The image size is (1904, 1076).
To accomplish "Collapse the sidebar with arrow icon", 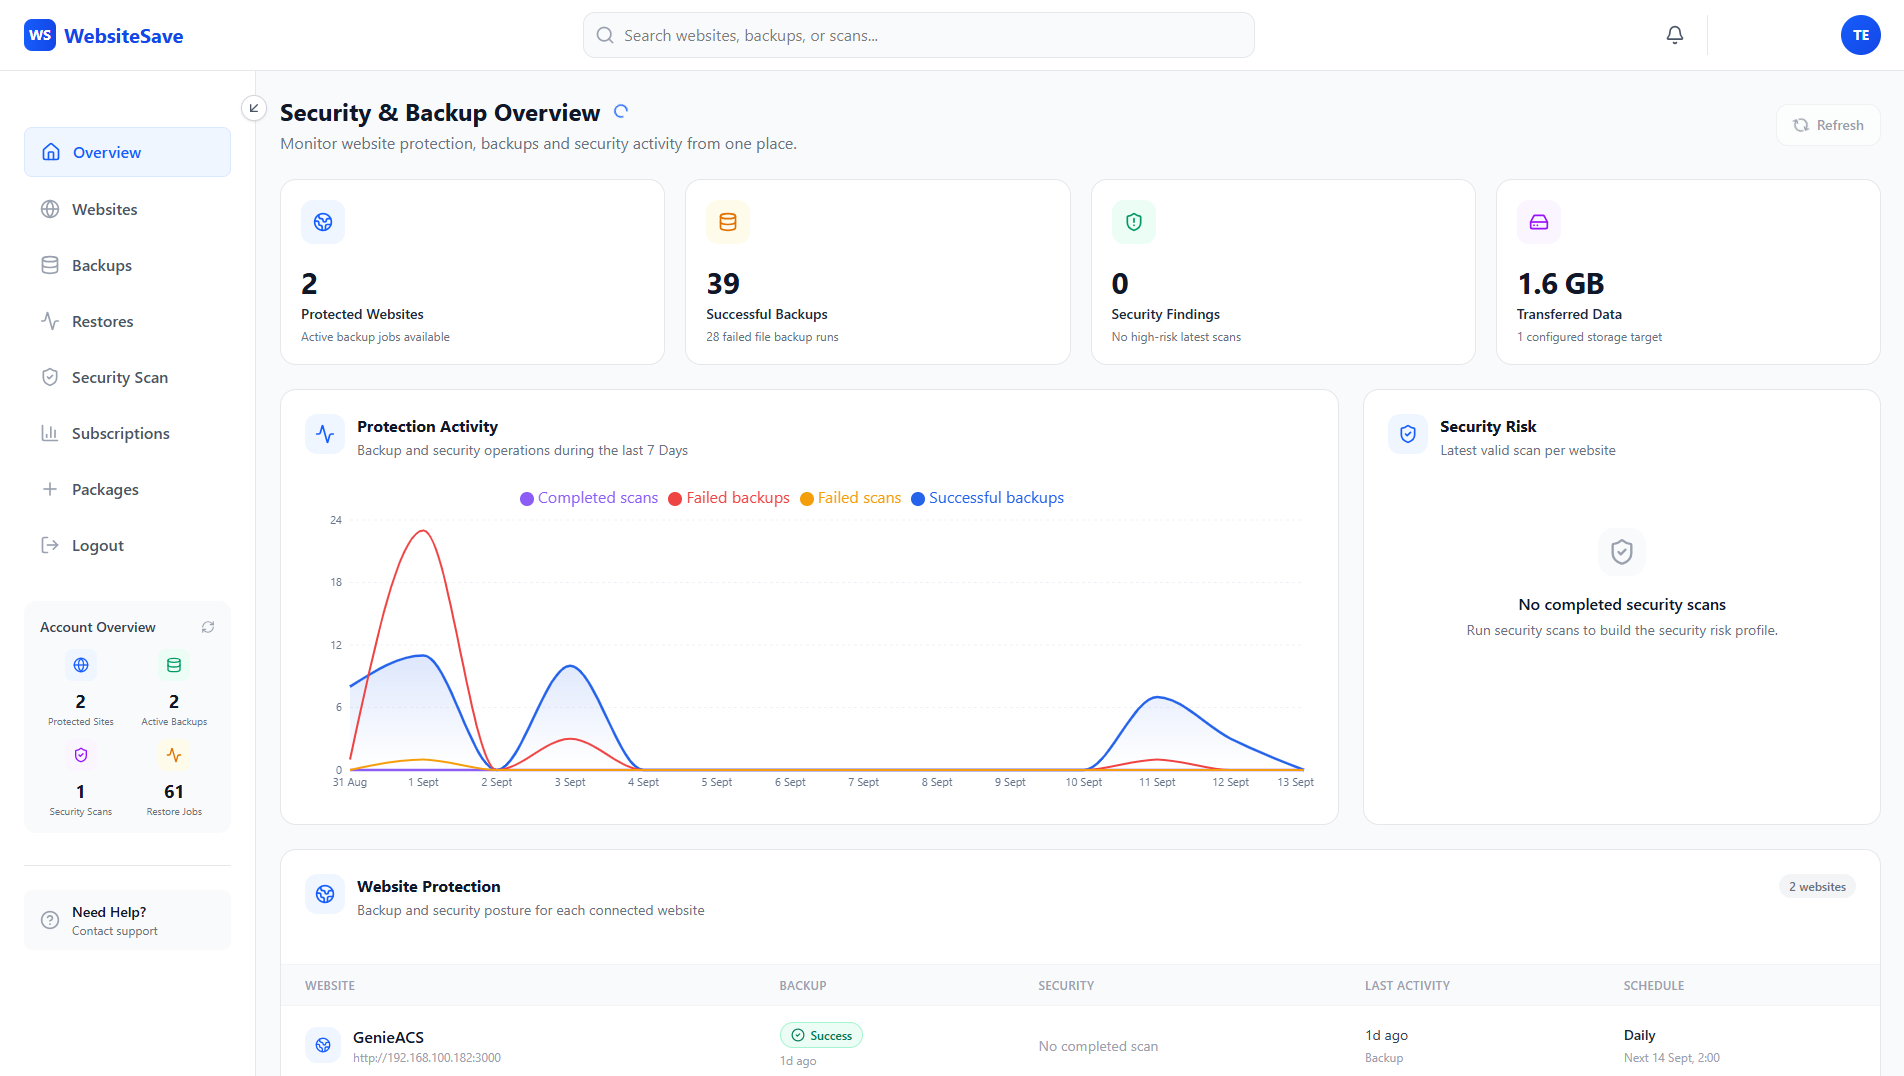I will click(254, 108).
